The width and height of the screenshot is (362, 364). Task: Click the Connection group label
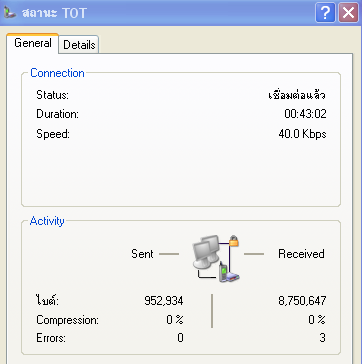(57, 73)
